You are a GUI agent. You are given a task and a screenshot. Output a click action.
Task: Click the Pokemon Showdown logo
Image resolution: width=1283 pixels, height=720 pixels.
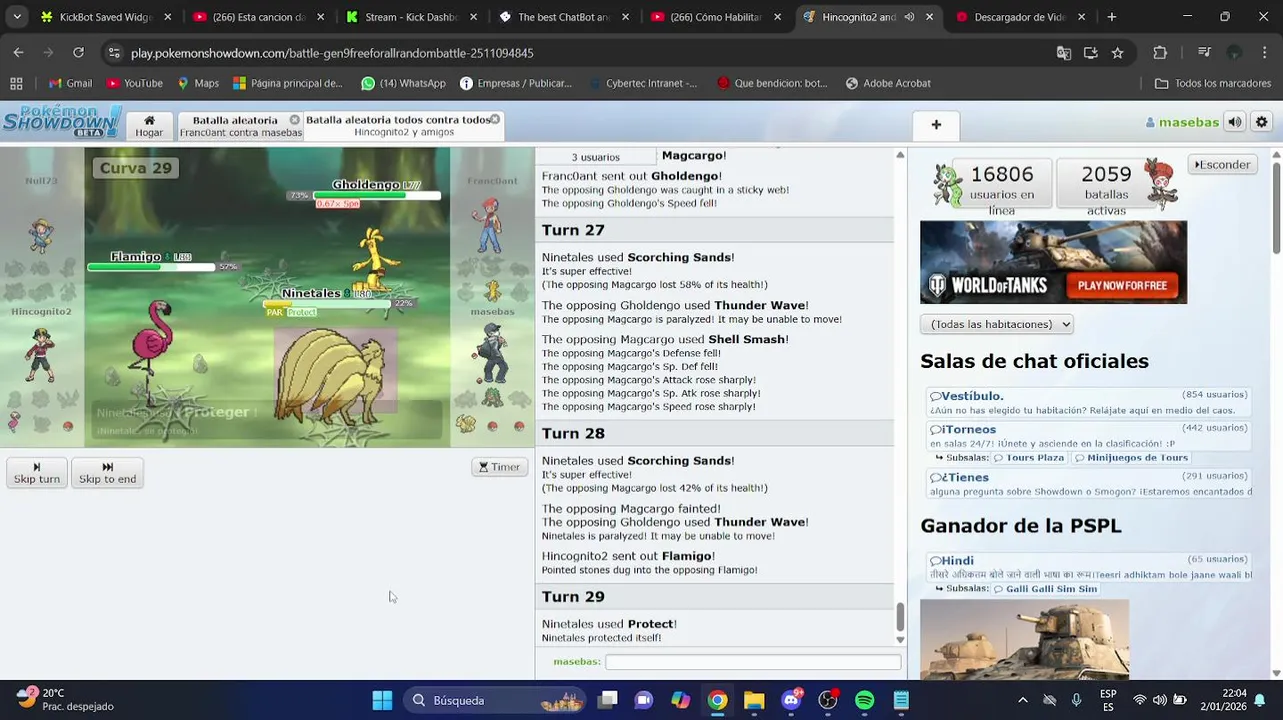62,122
